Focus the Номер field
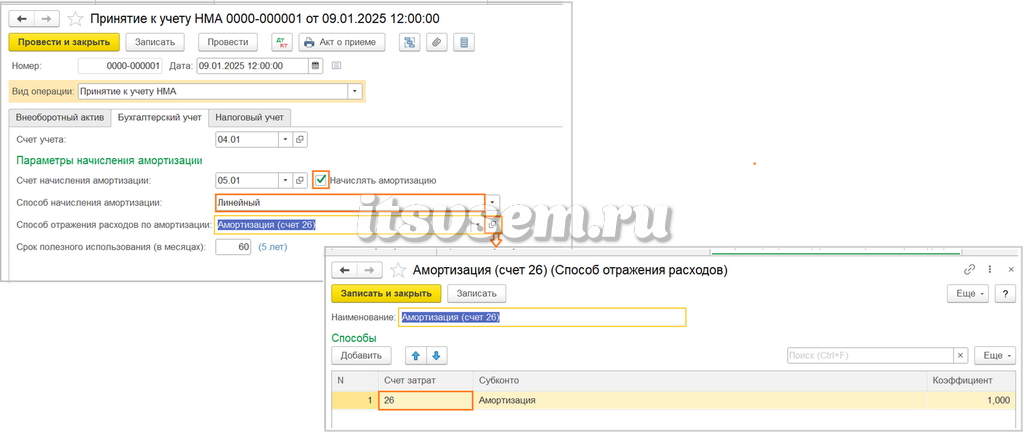 tap(120, 66)
